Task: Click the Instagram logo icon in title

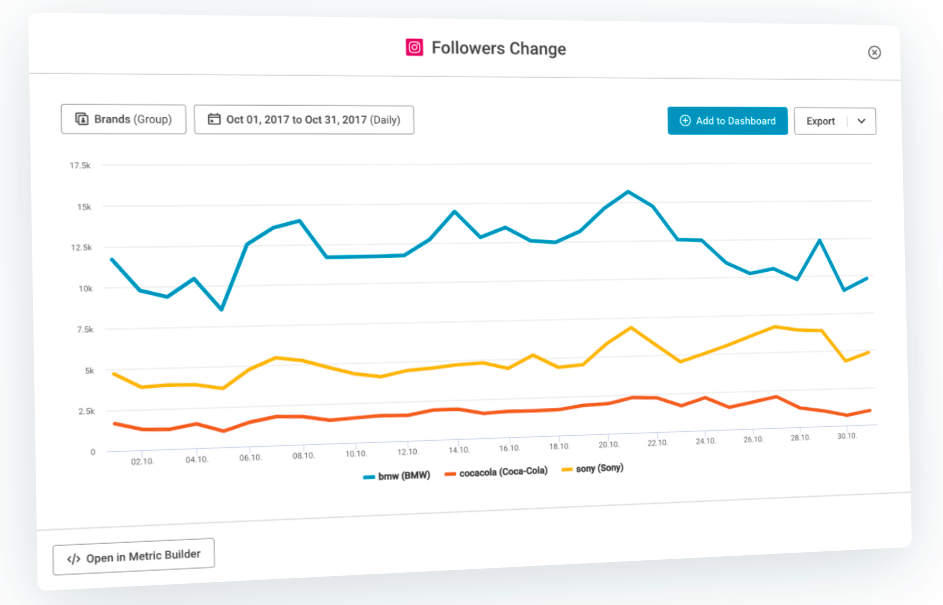Action: pyautogui.click(x=414, y=47)
